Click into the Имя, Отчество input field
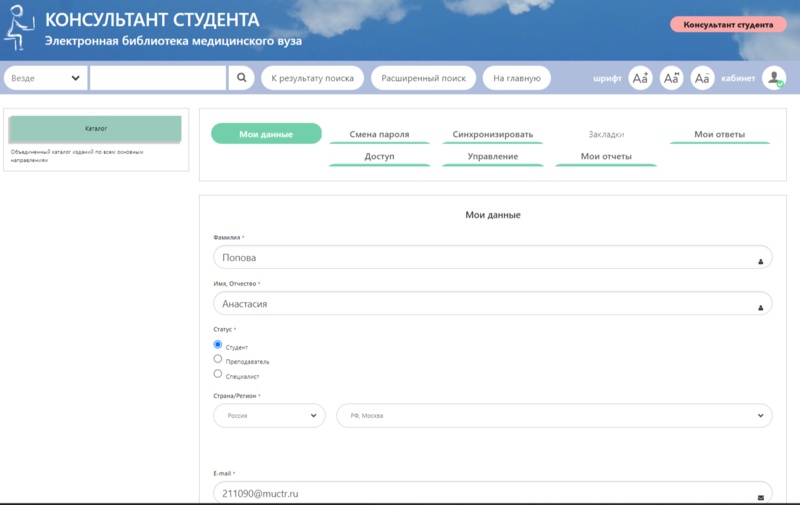Screen dimensions: 800x505 point(480,304)
